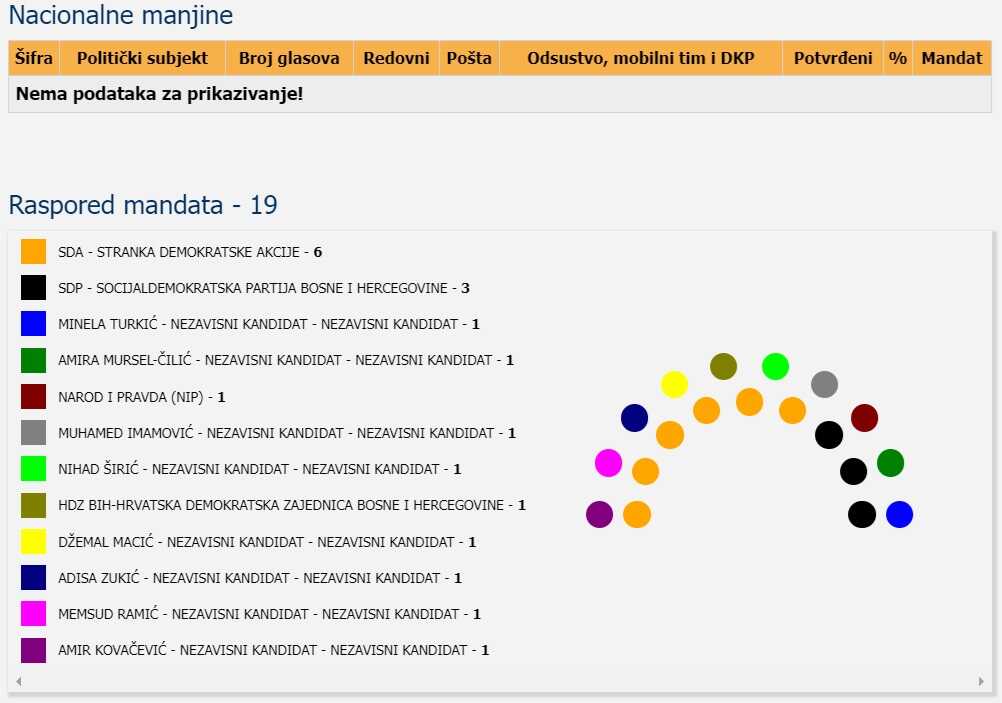The width and height of the screenshot is (1002, 703).
Task: Select the navy blue seat dot in the chart
Action: (634, 418)
